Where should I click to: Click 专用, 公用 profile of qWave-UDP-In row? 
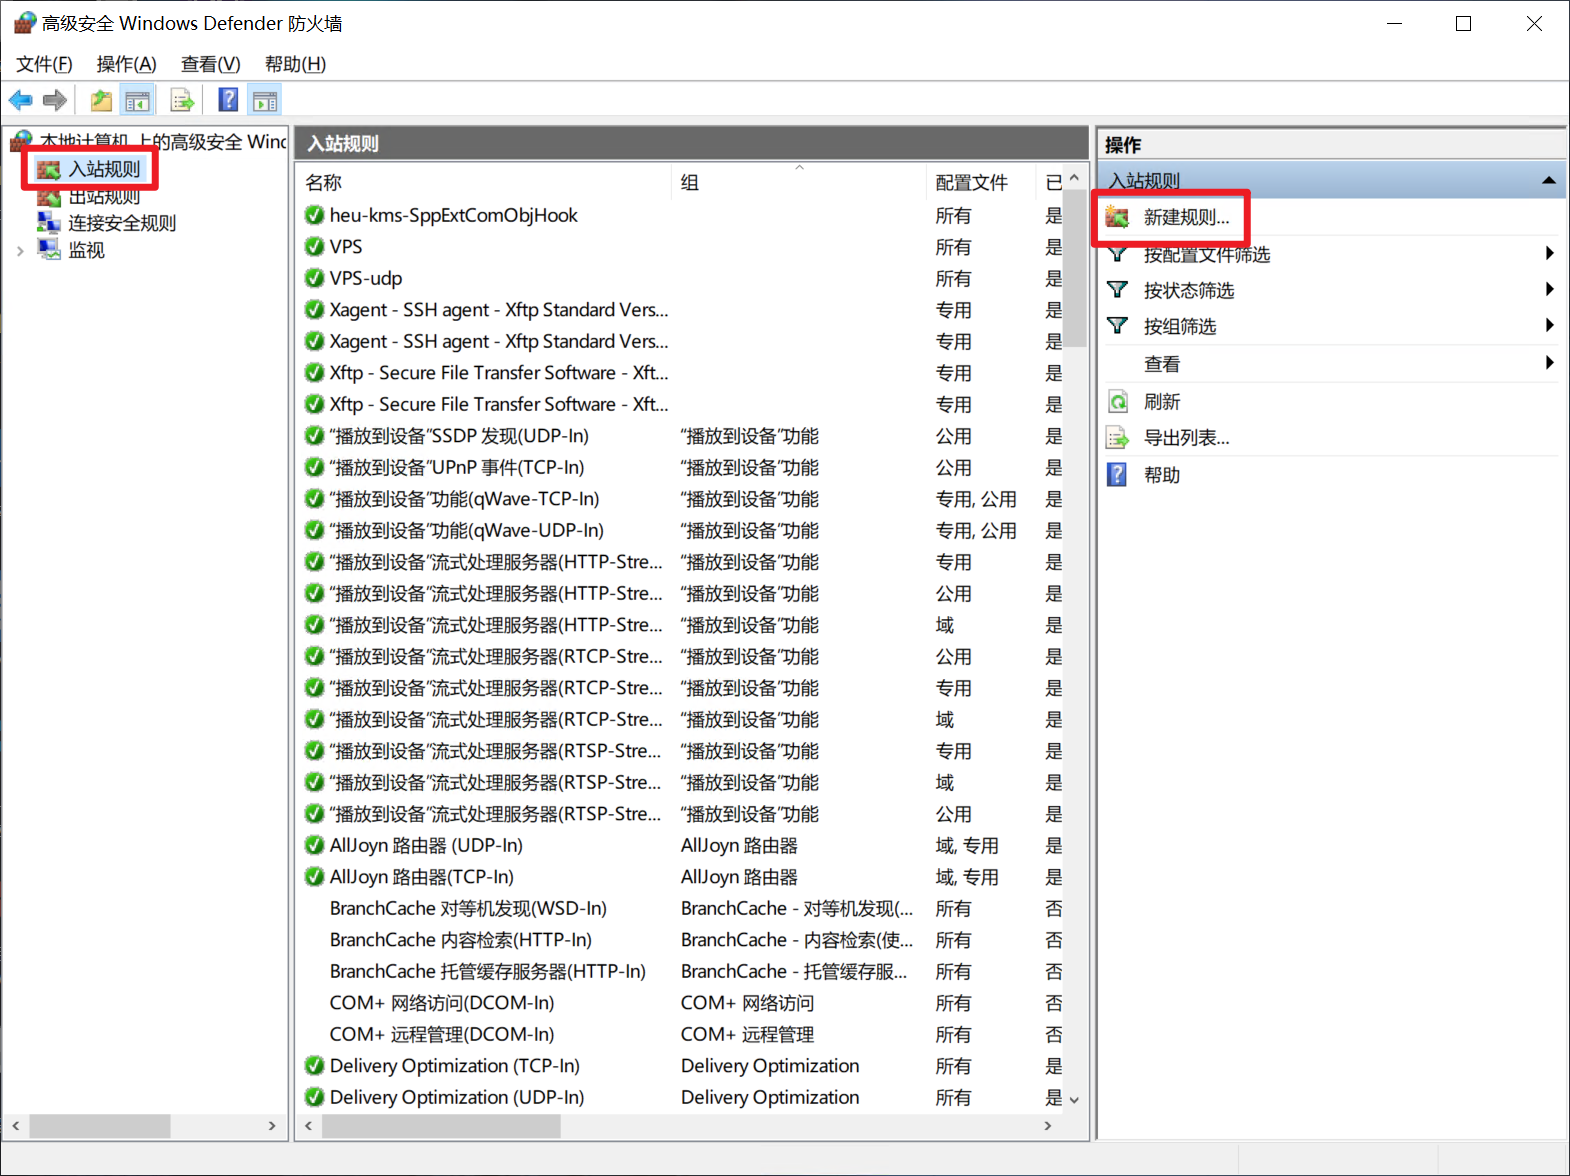pyautogui.click(x=976, y=531)
